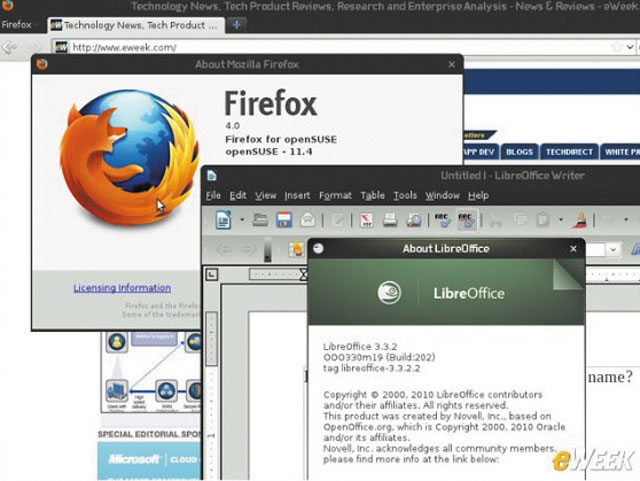The image size is (640, 481).
Task: Open the Tools menu in LibreOffice Writer
Action: point(405,196)
